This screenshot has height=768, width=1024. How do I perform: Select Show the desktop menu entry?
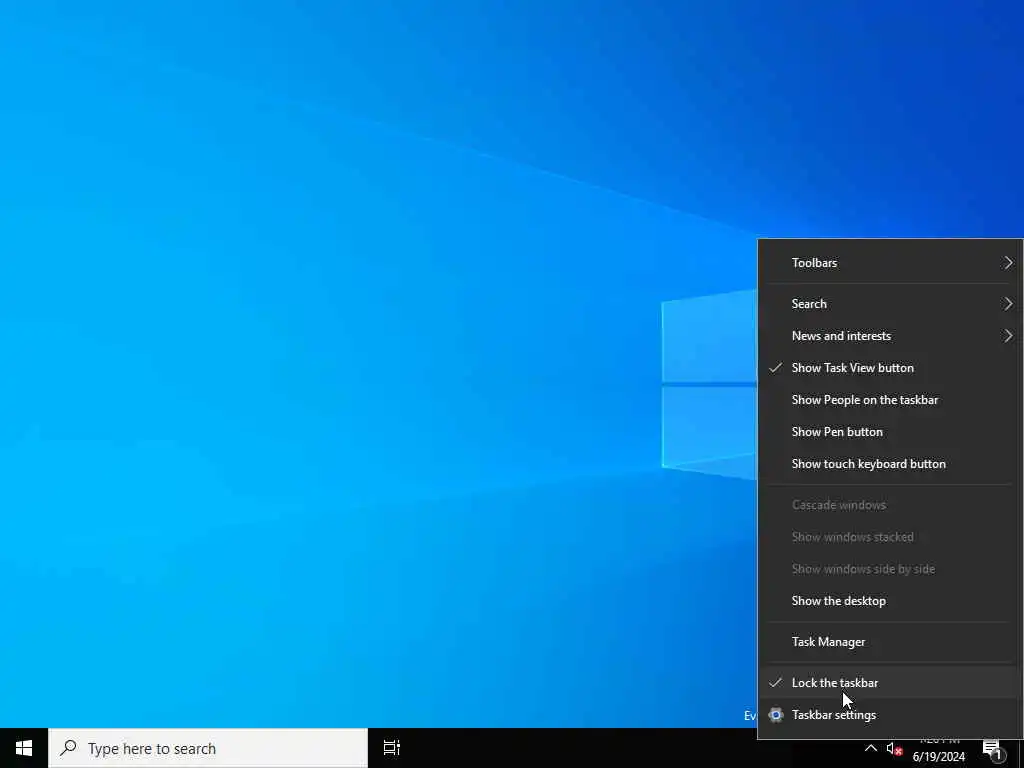(890, 601)
